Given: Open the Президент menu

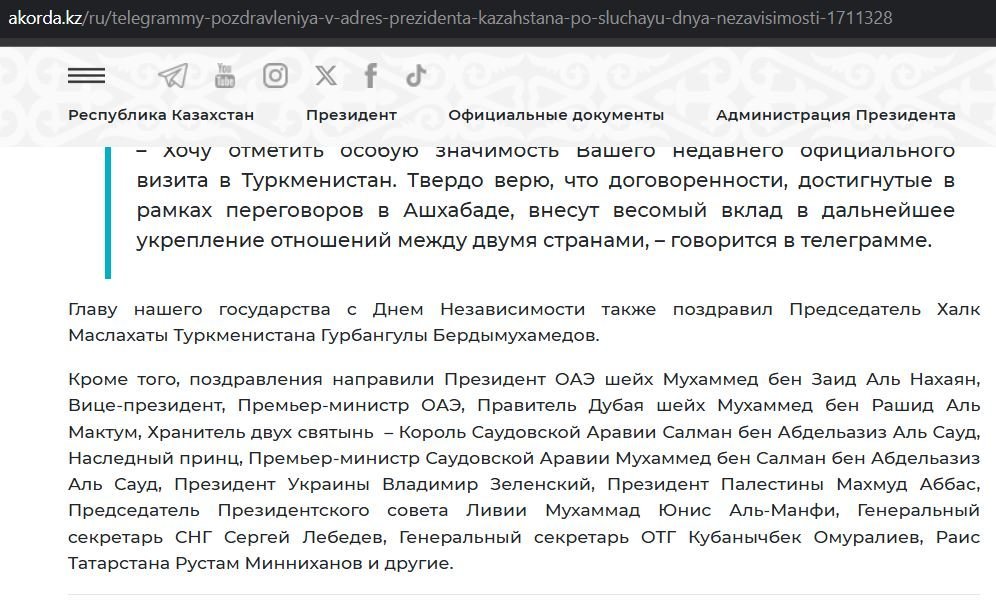Looking at the screenshot, I should (351, 115).
